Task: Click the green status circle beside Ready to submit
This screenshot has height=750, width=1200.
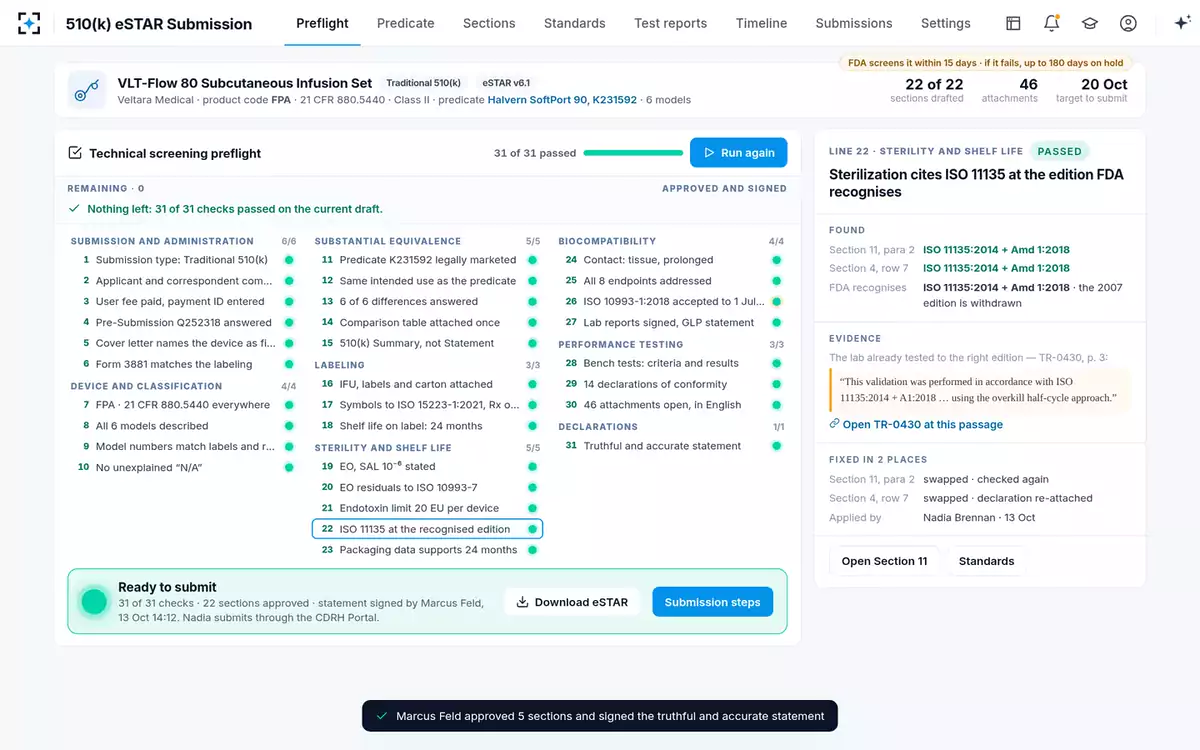Action: 94,601
